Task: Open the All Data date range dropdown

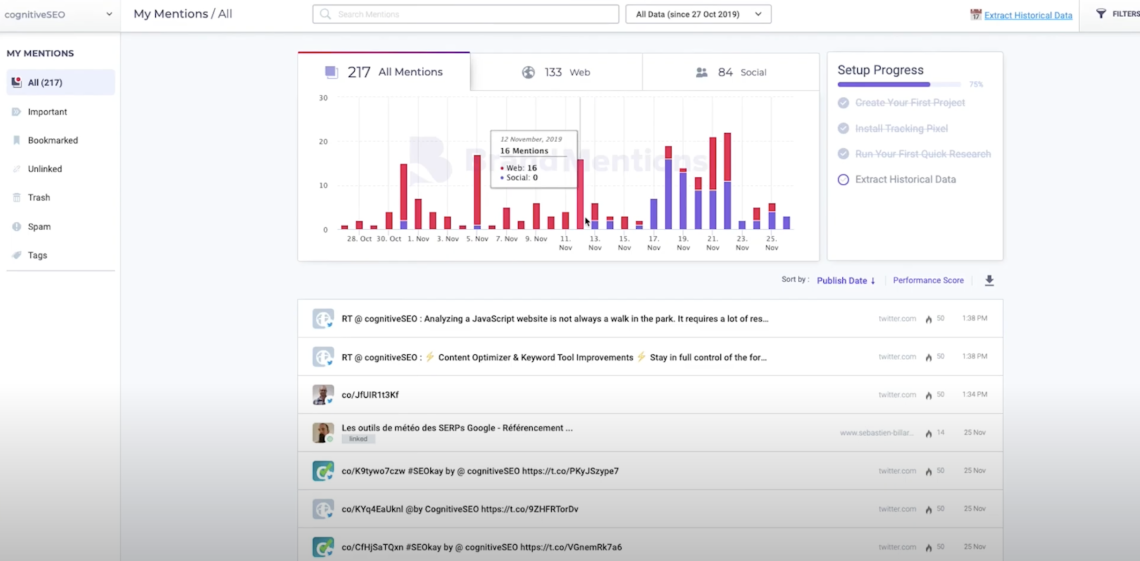Action: point(698,14)
